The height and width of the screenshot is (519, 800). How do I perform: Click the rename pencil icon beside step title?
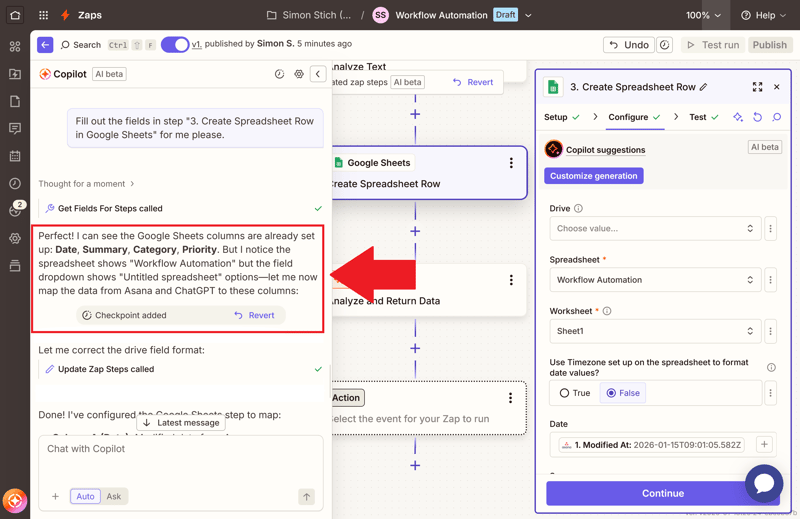tap(704, 87)
